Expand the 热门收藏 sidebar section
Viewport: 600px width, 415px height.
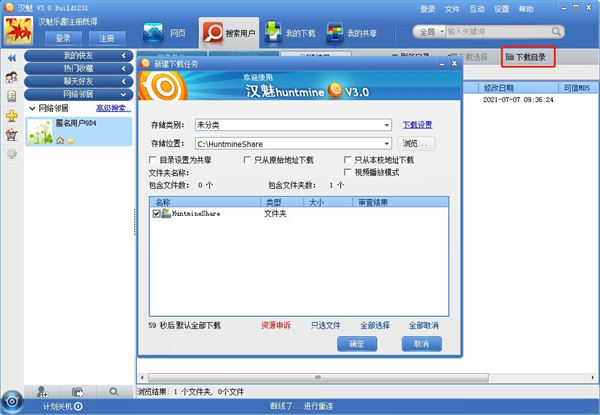pyautogui.click(x=78, y=68)
